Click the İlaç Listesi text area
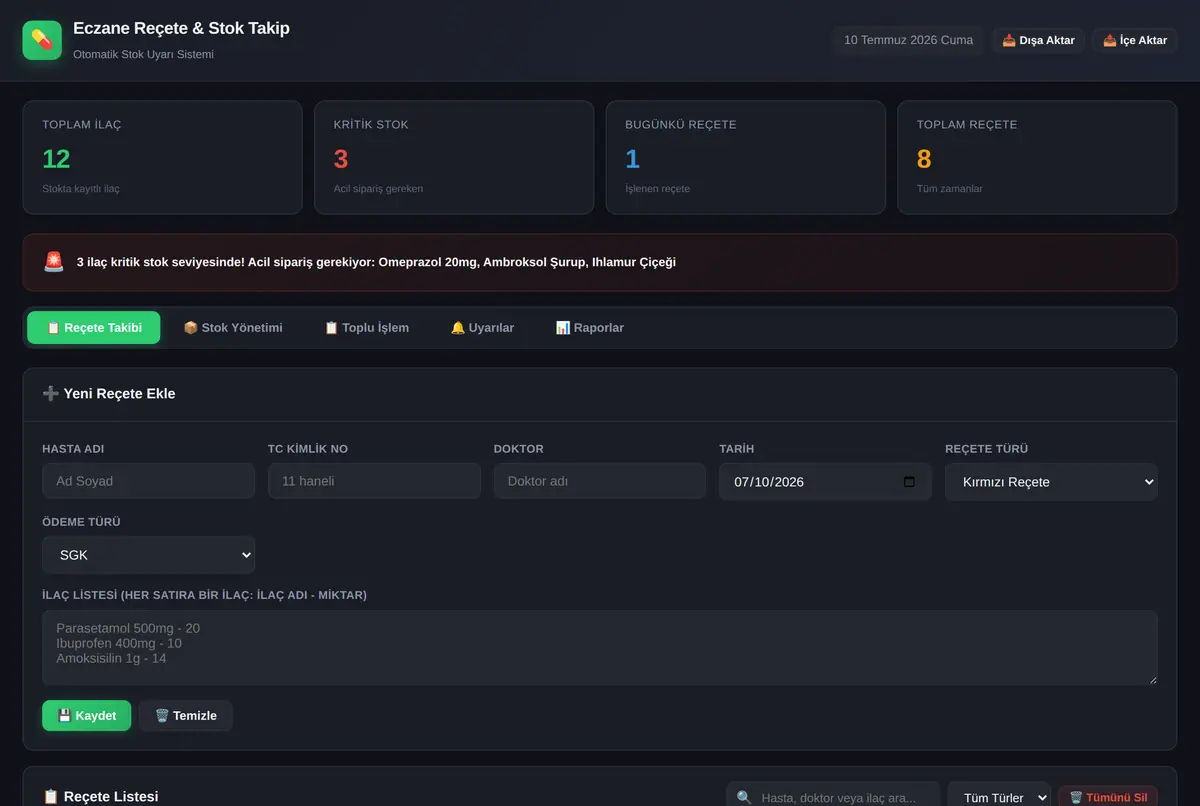Viewport: 1200px width, 806px height. tap(600, 648)
